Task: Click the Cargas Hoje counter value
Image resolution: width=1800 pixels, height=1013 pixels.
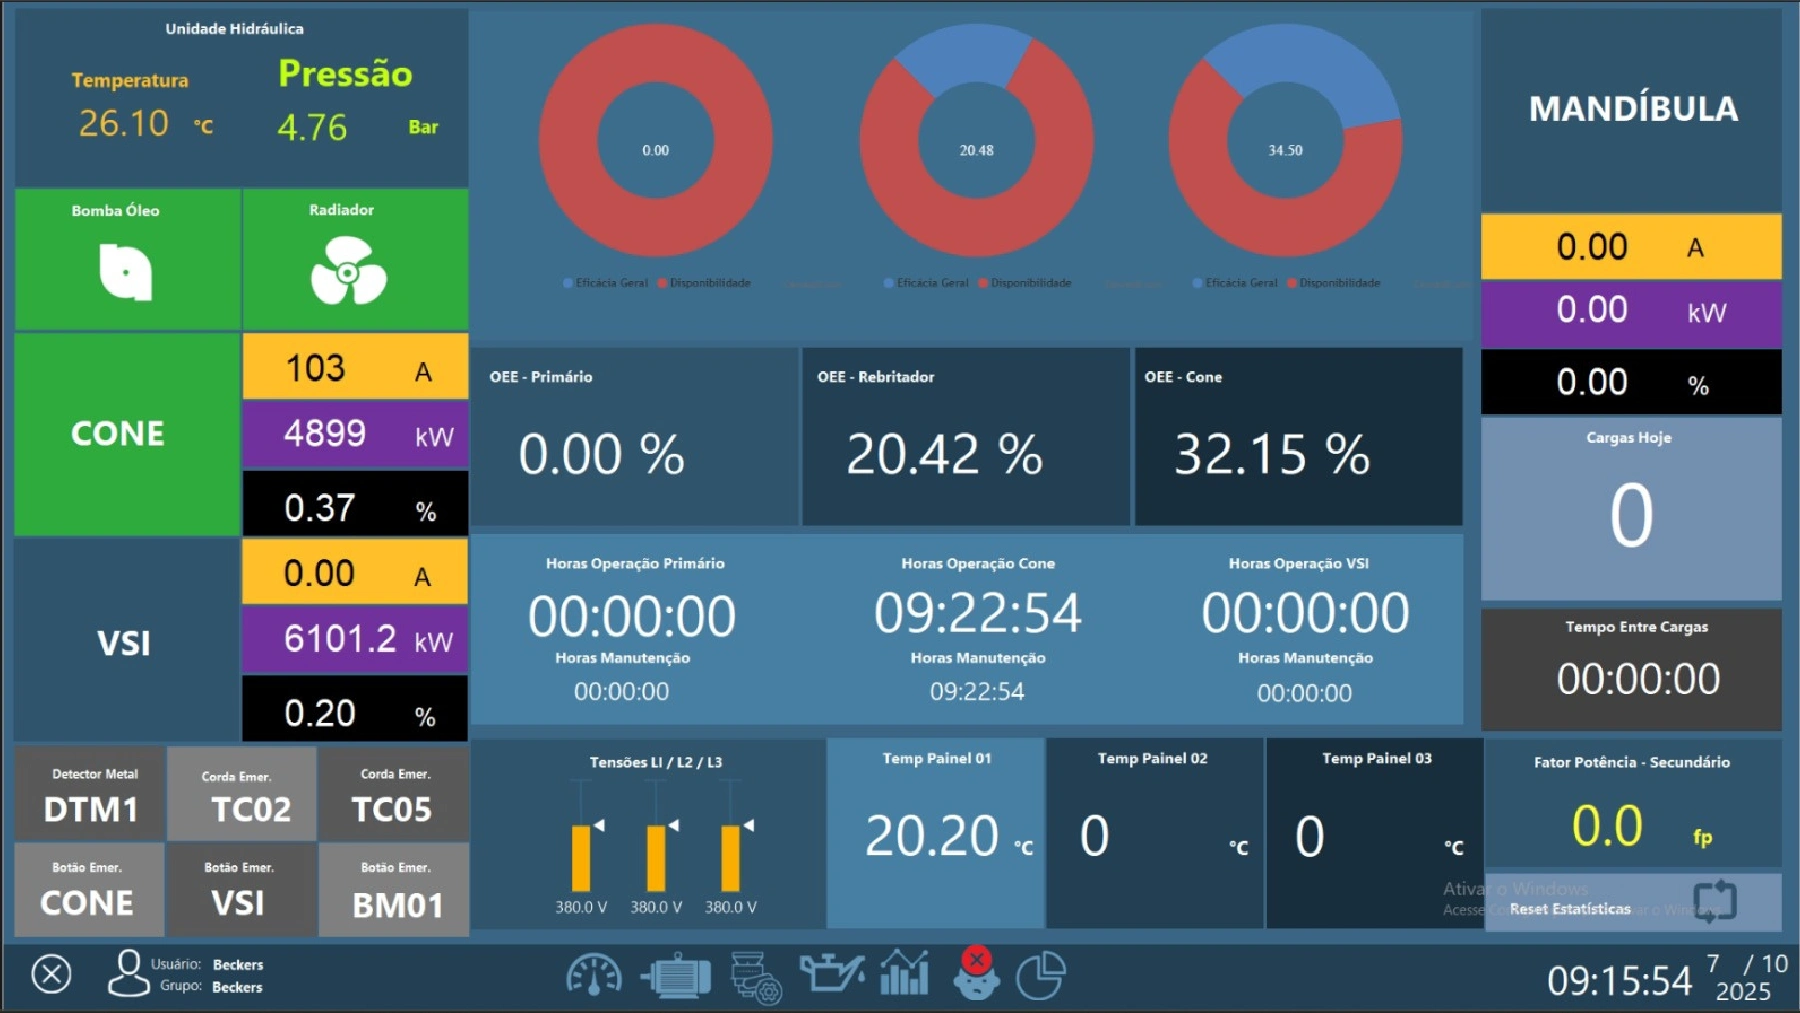Action: pos(1631,515)
